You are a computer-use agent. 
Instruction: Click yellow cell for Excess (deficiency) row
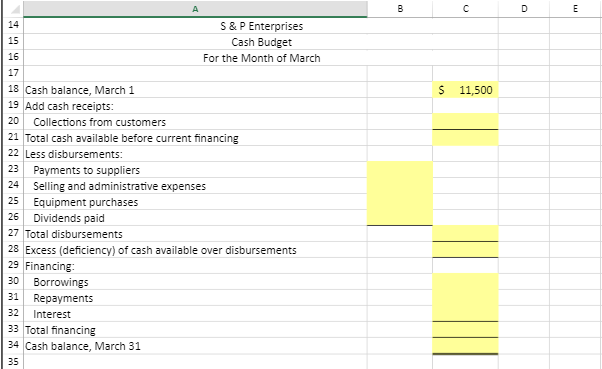point(465,250)
